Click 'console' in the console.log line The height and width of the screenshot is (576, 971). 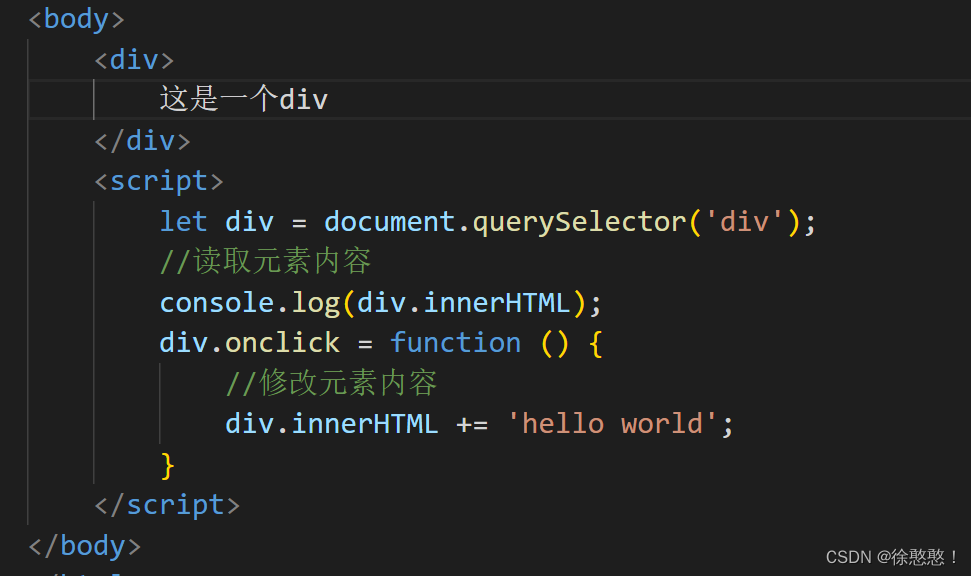[217, 303]
